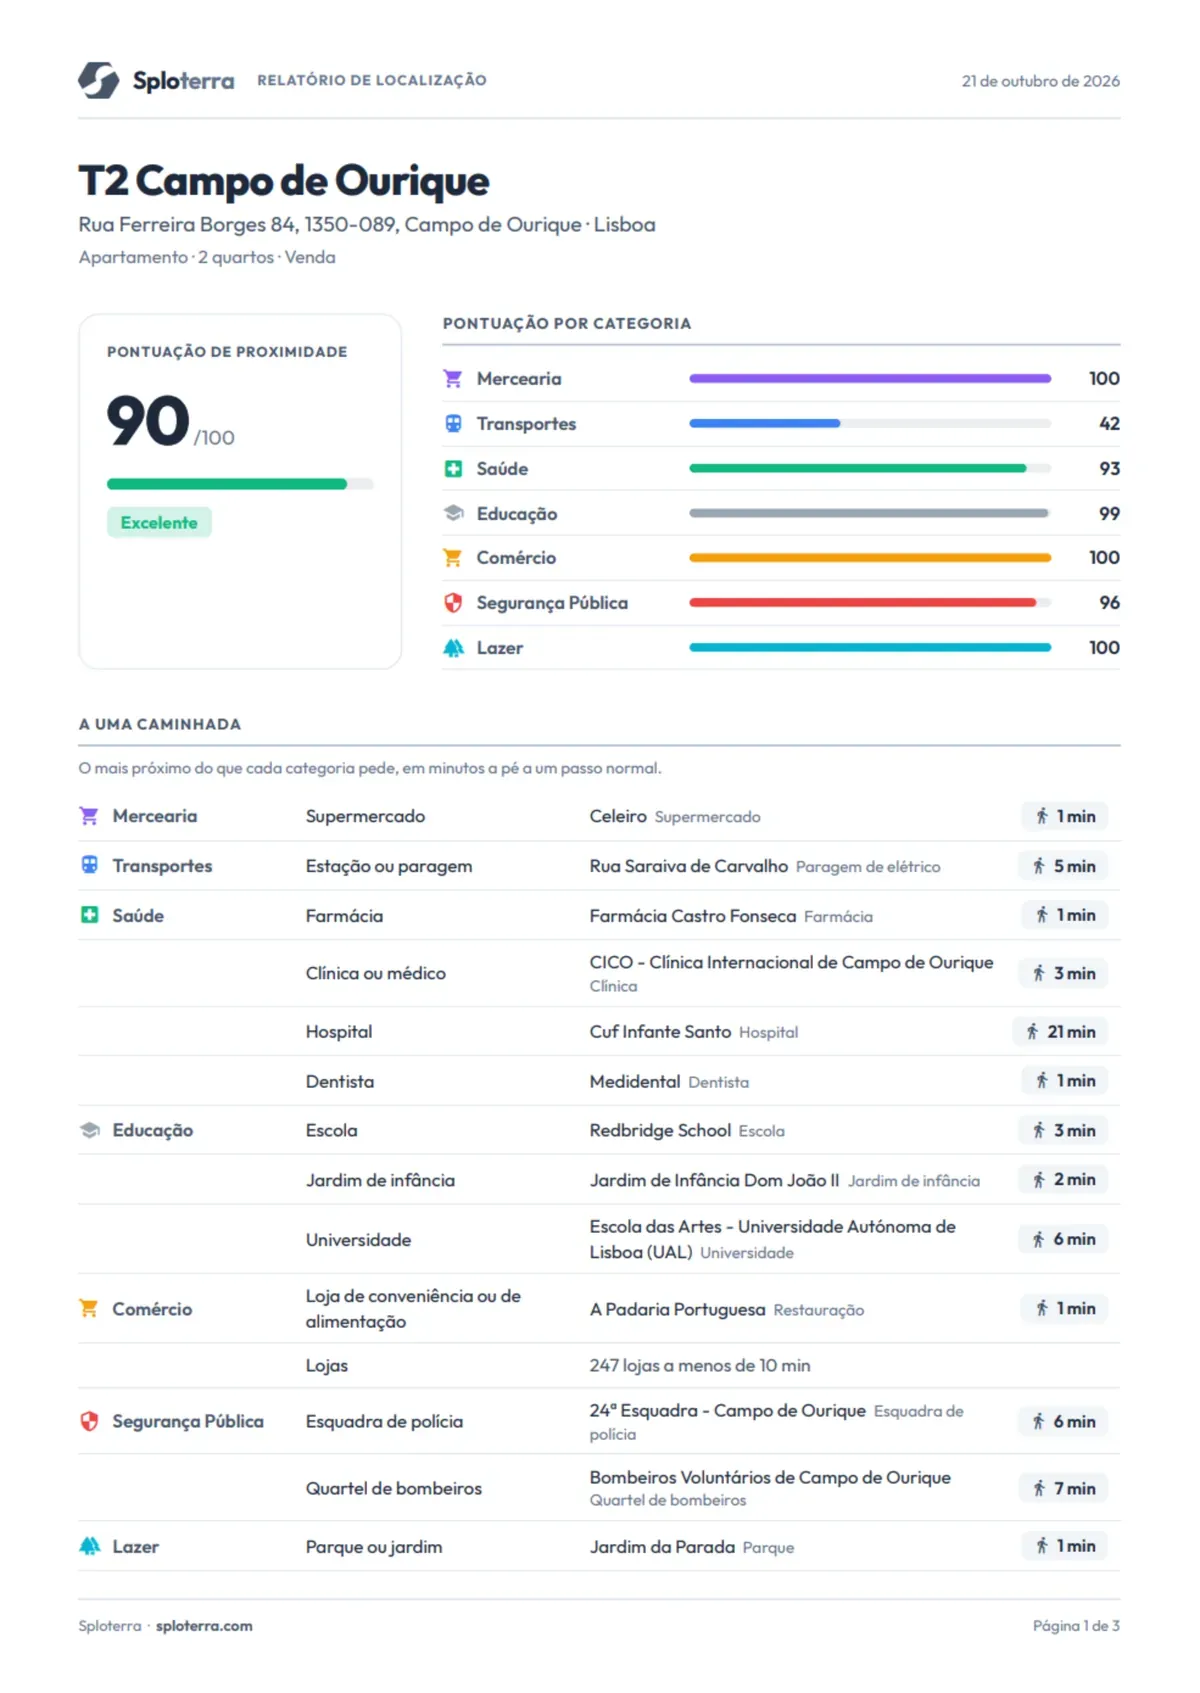The image size is (1200, 1693).
Task: Click the Saúde score bar
Action: point(870,469)
